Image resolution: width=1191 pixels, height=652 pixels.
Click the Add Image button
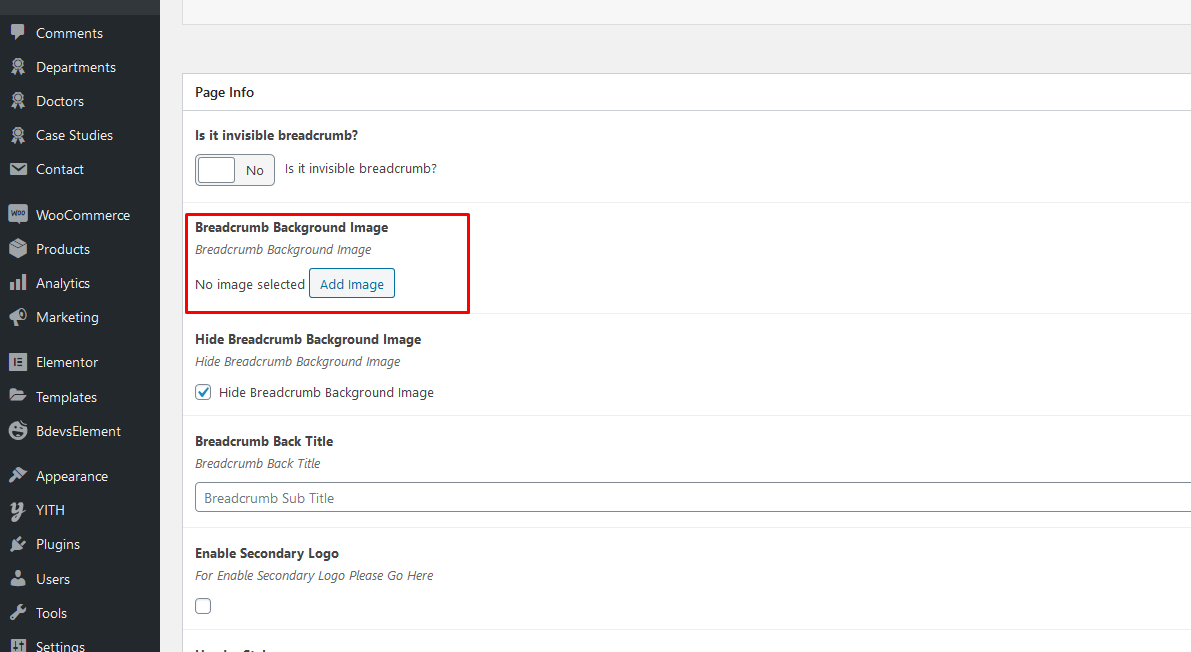[352, 284]
